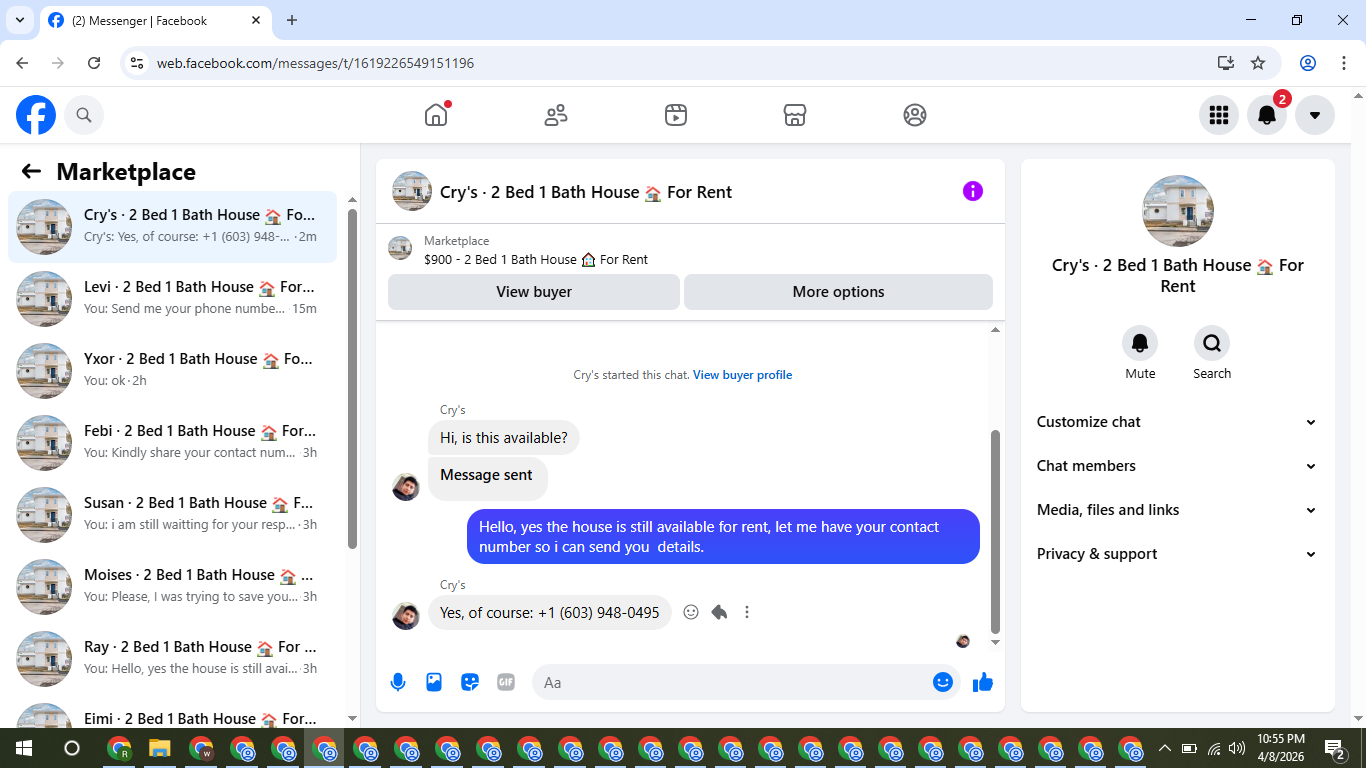Click the 'Message sent' bubble
The width and height of the screenshot is (1366, 768).
487,478
